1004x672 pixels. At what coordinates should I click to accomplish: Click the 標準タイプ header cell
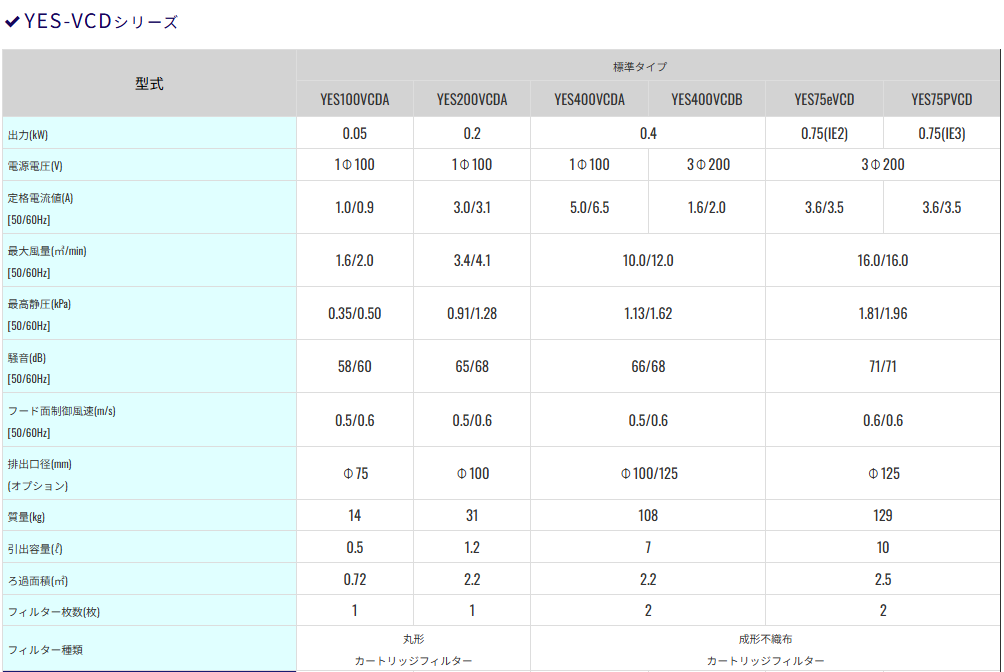click(648, 66)
